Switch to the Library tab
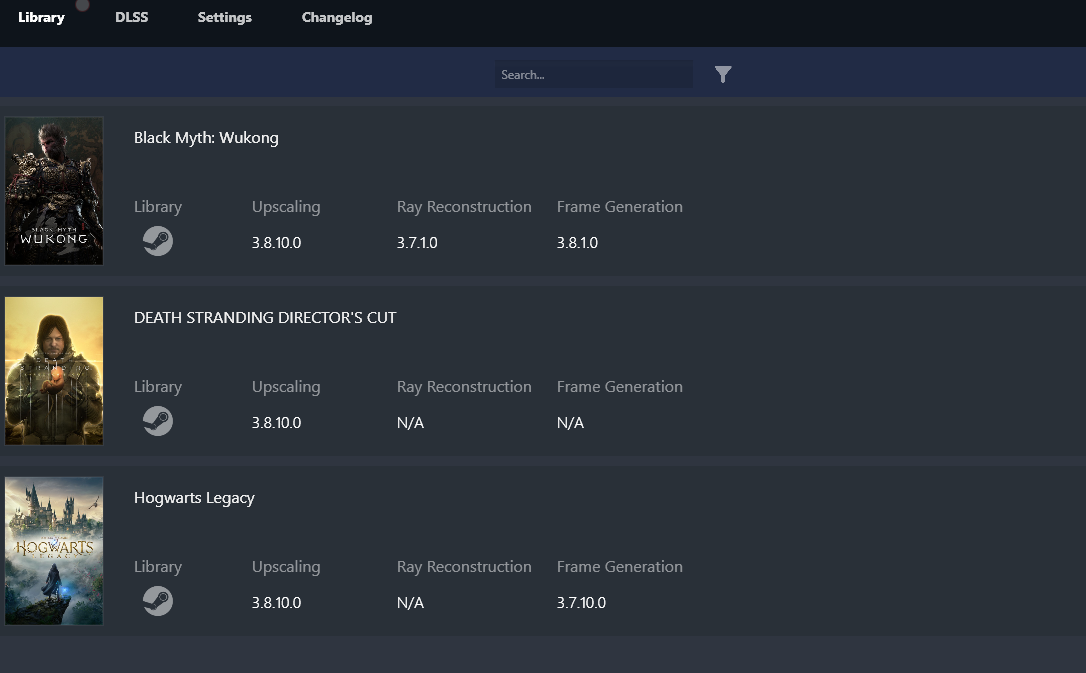The width and height of the screenshot is (1086, 673). 41,17
